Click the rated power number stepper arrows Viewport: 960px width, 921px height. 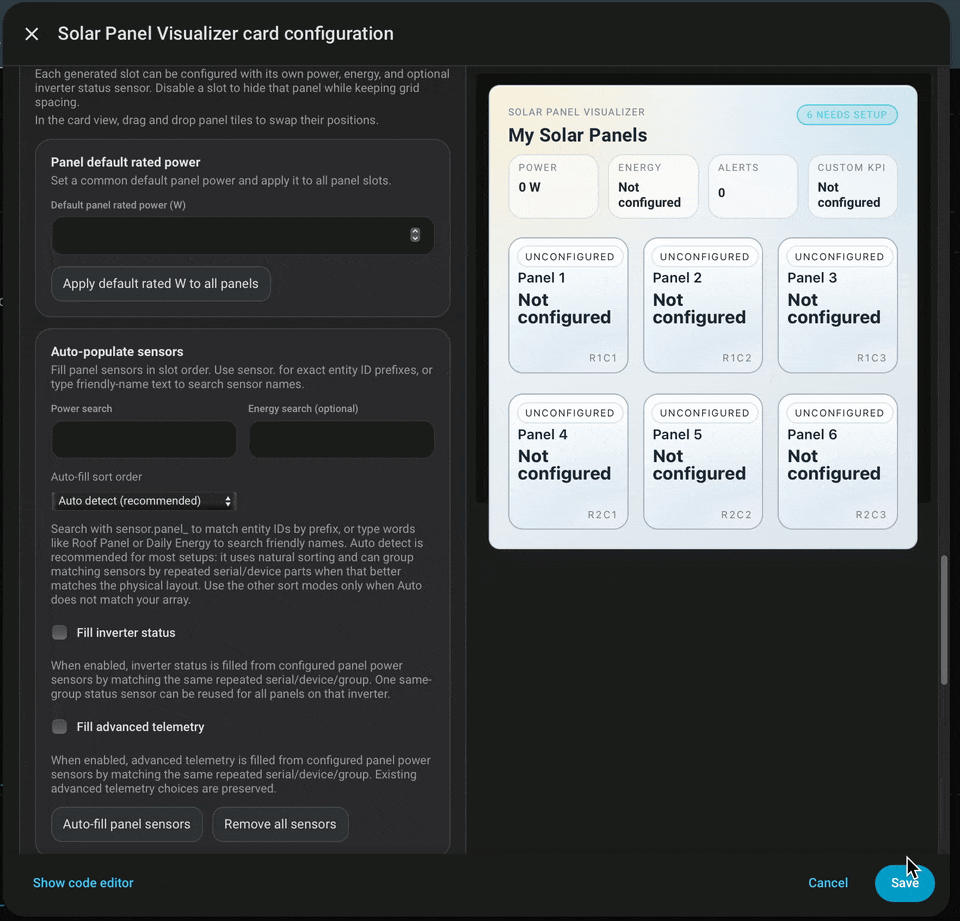pyautogui.click(x=415, y=235)
